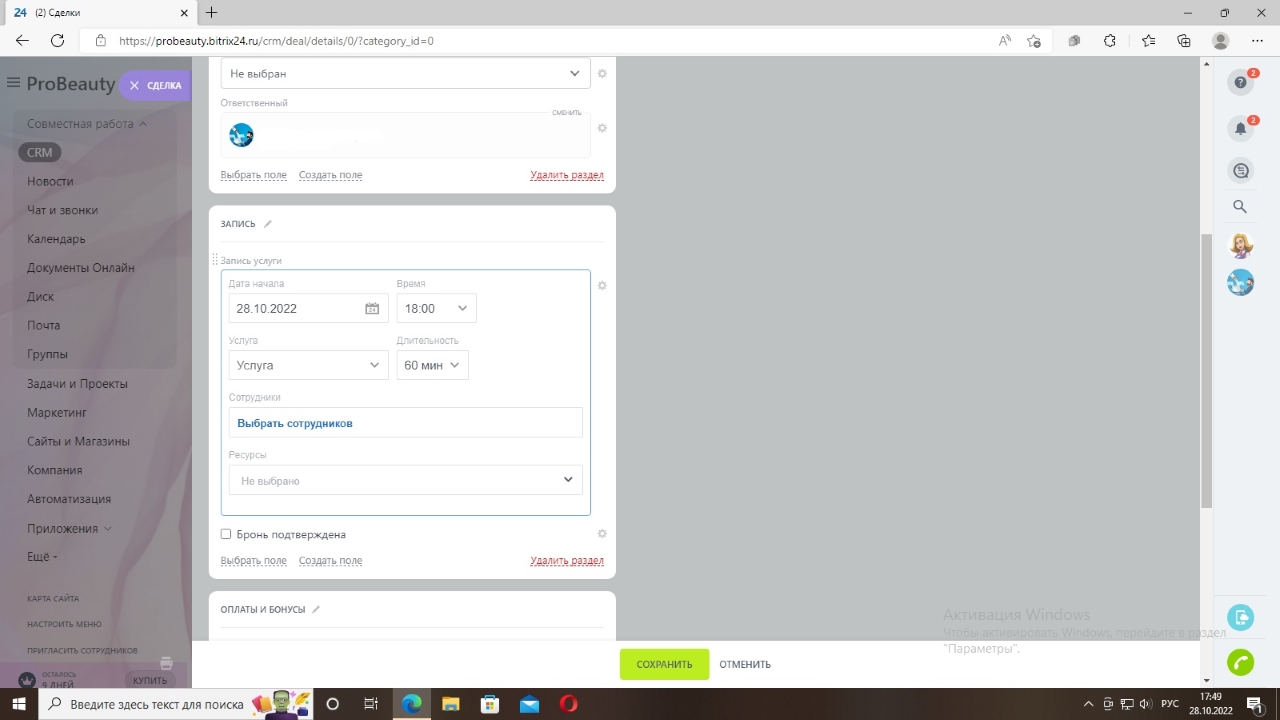The image size is (1280, 720).
Task: Open File Explorer from the taskbar
Action: pos(450,704)
